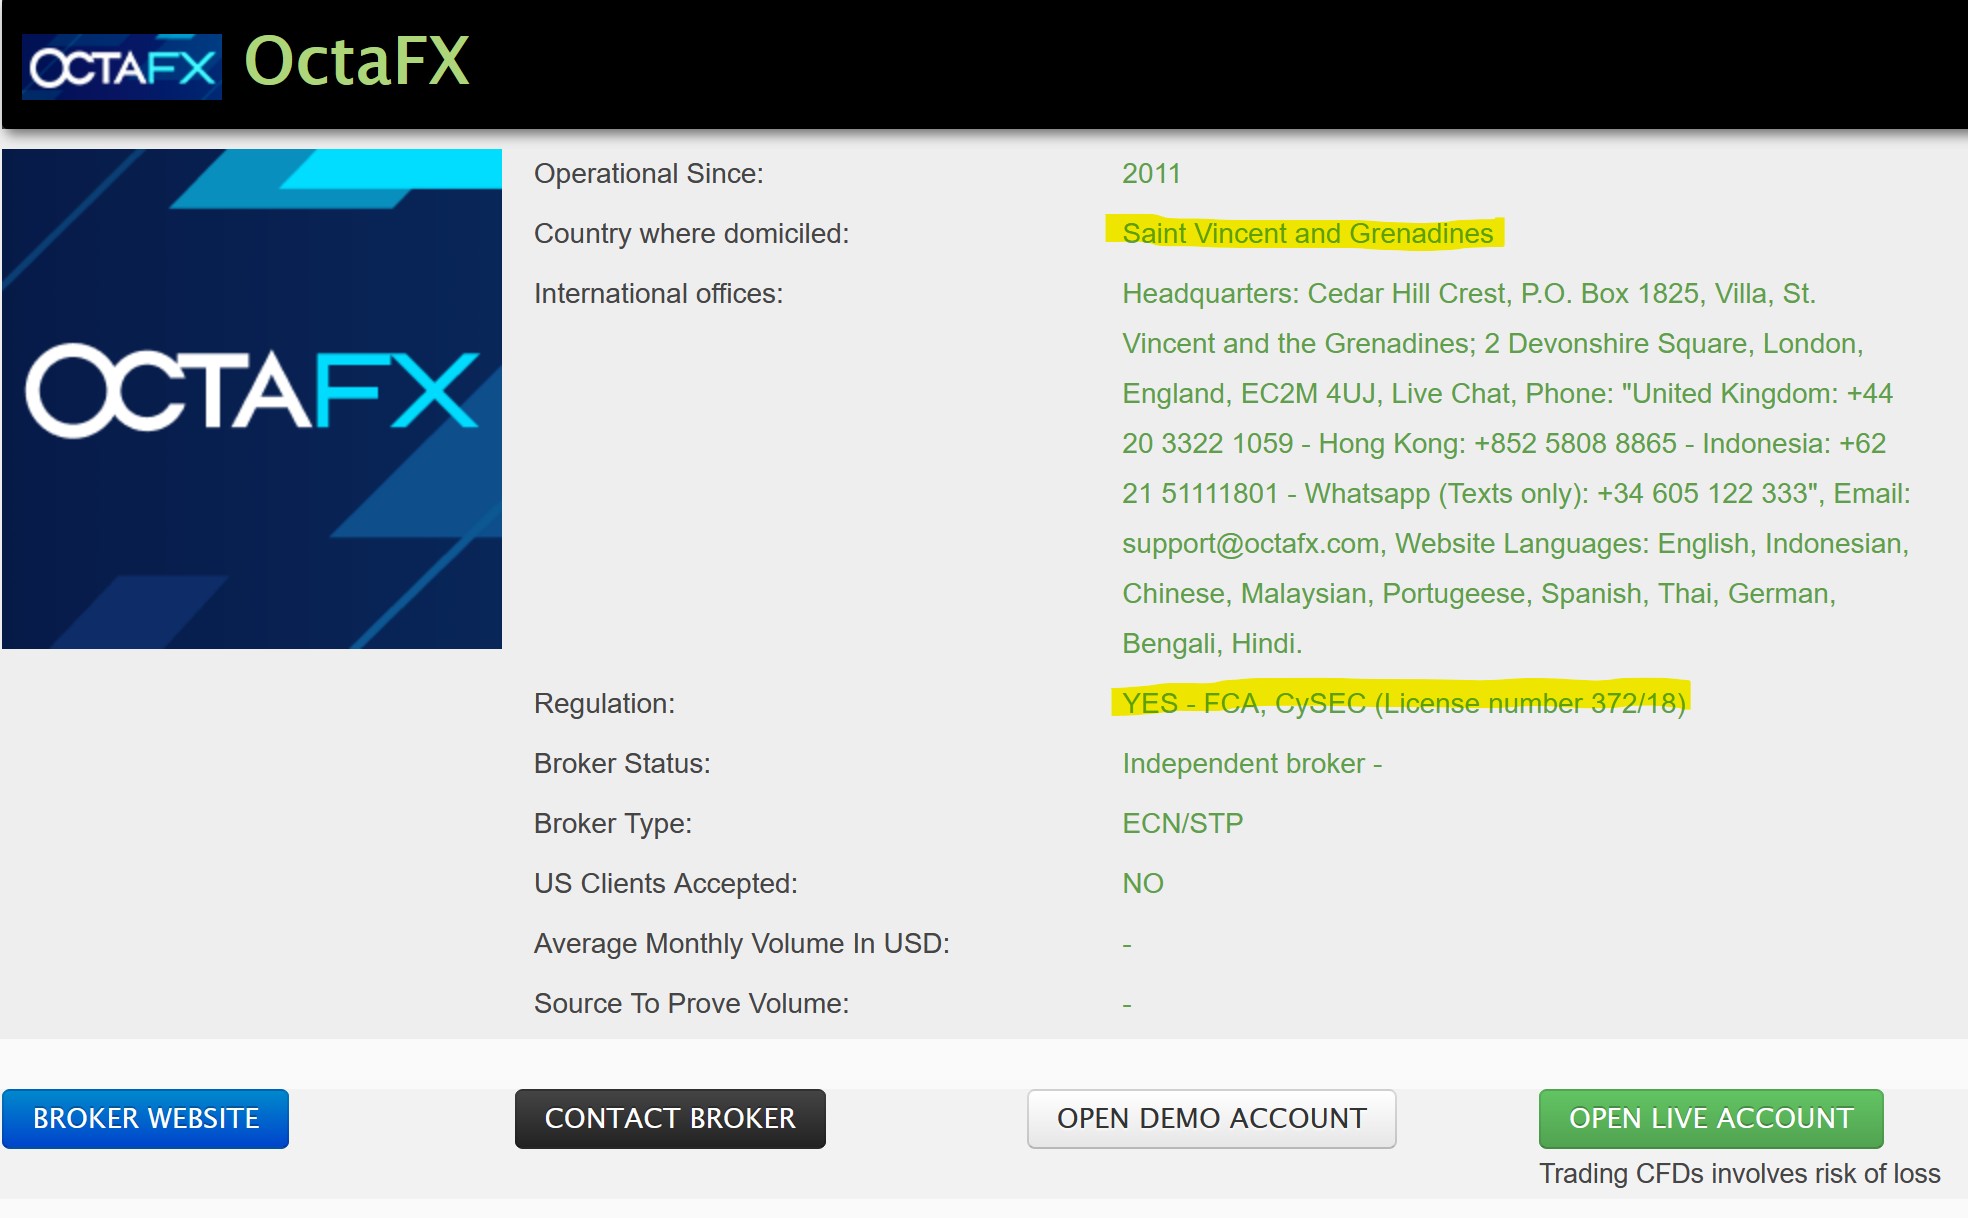
Task: Click the highlighted FCA, CySEC regulation text
Action: click(x=1402, y=703)
